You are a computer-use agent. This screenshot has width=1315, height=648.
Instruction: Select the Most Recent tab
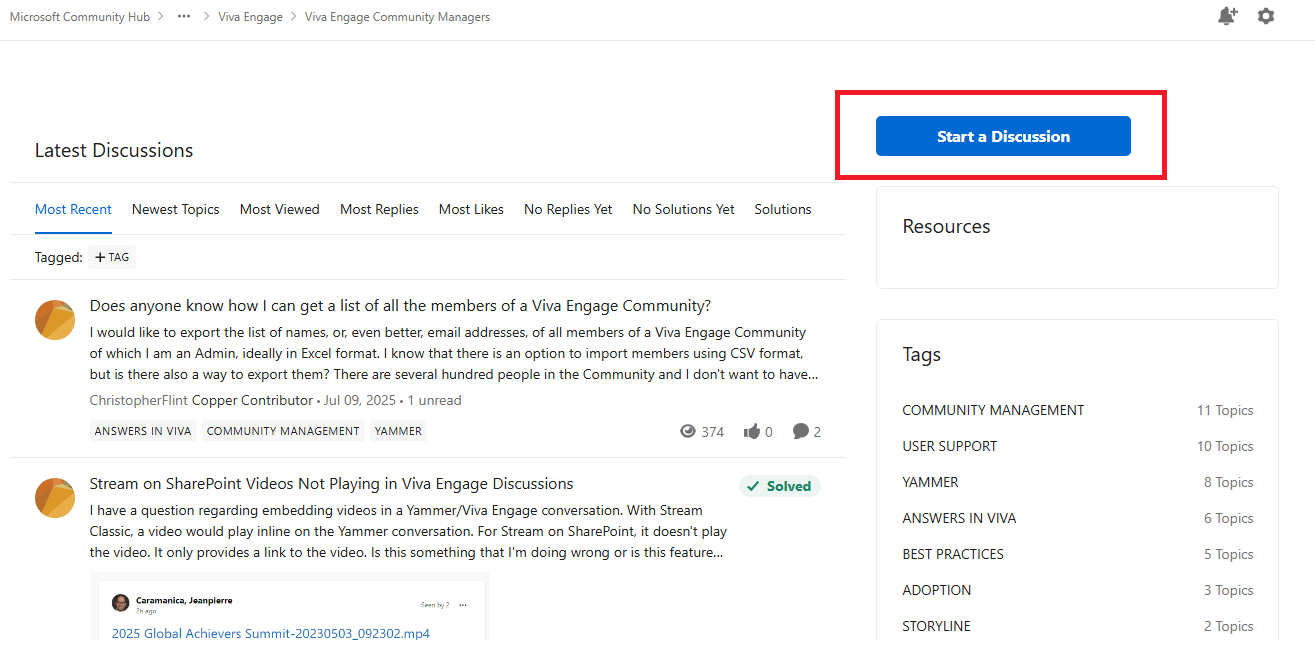[x=73, y=209]
